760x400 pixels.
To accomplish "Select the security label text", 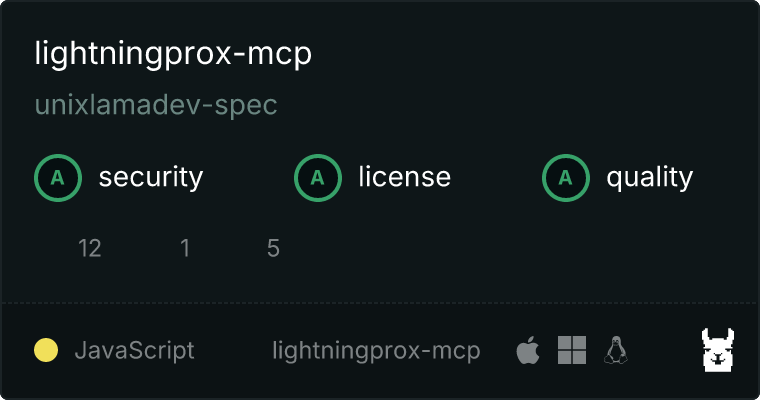I will coord(151,177).
